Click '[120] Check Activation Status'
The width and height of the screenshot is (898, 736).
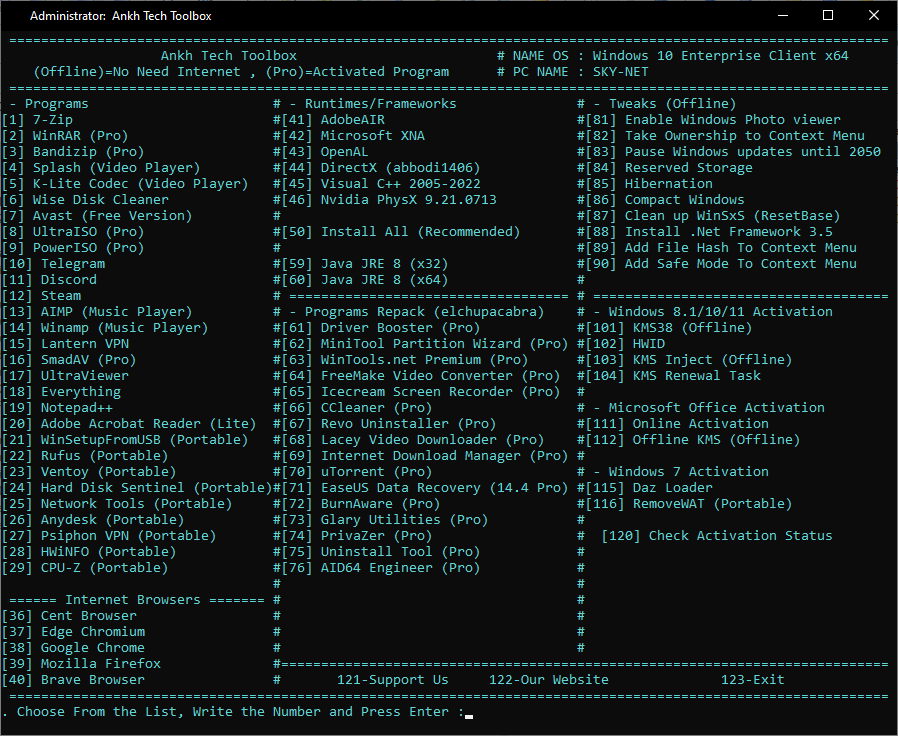717,537
